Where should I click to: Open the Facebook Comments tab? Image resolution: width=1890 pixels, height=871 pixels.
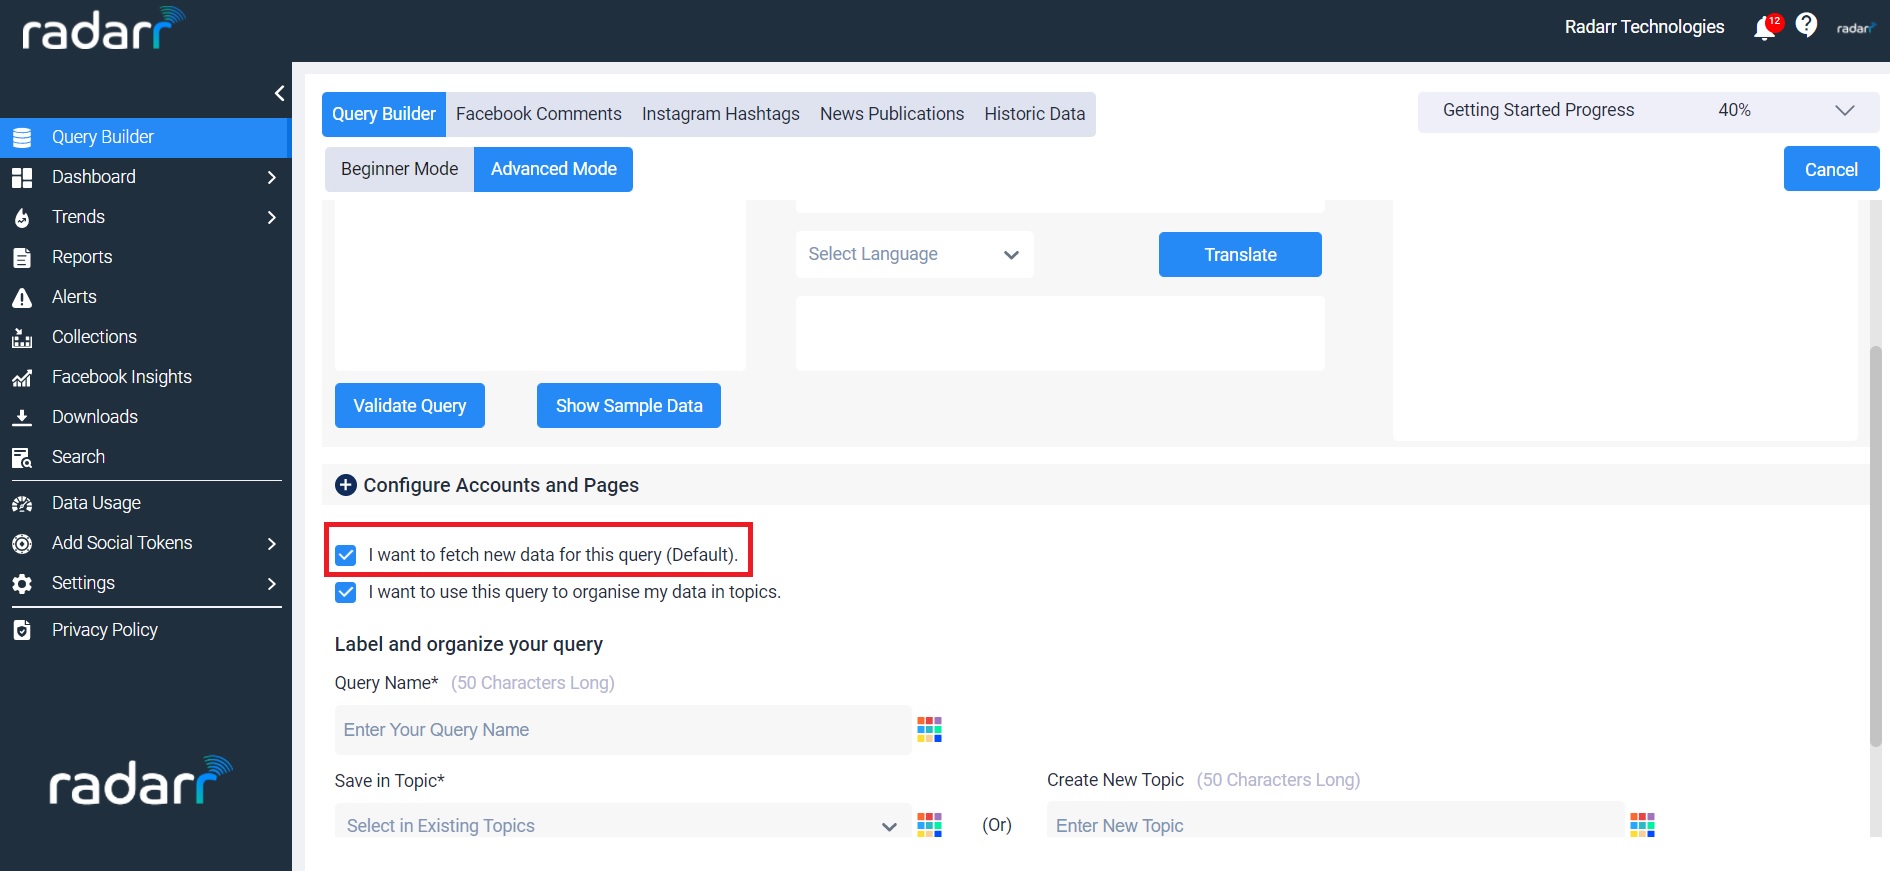tap(539, 114)
